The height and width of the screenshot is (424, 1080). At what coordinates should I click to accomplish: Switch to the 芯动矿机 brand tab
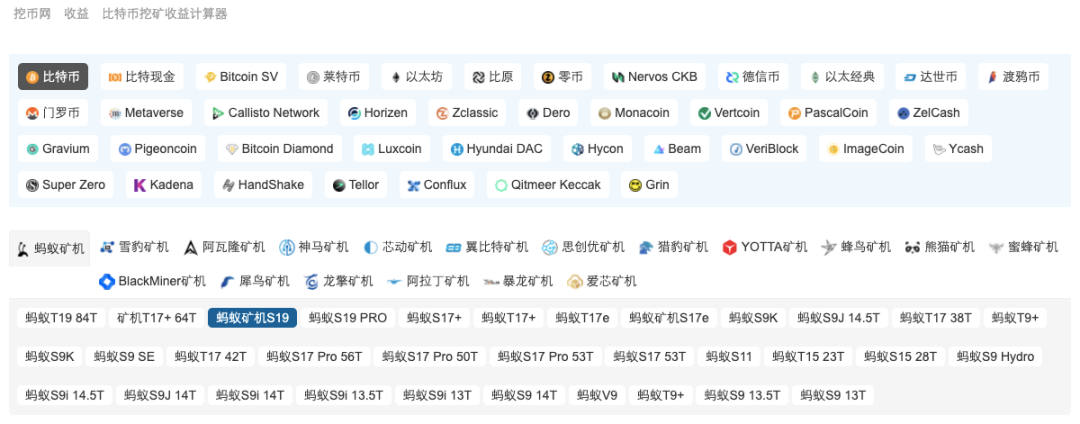[397, 247]
